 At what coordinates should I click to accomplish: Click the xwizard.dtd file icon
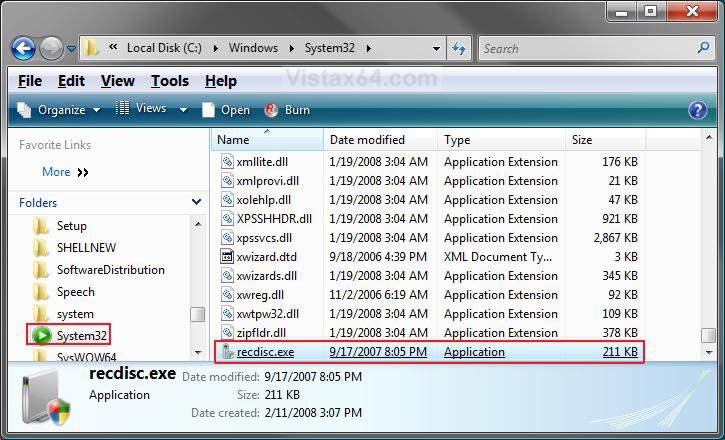[x=227, y=257]
